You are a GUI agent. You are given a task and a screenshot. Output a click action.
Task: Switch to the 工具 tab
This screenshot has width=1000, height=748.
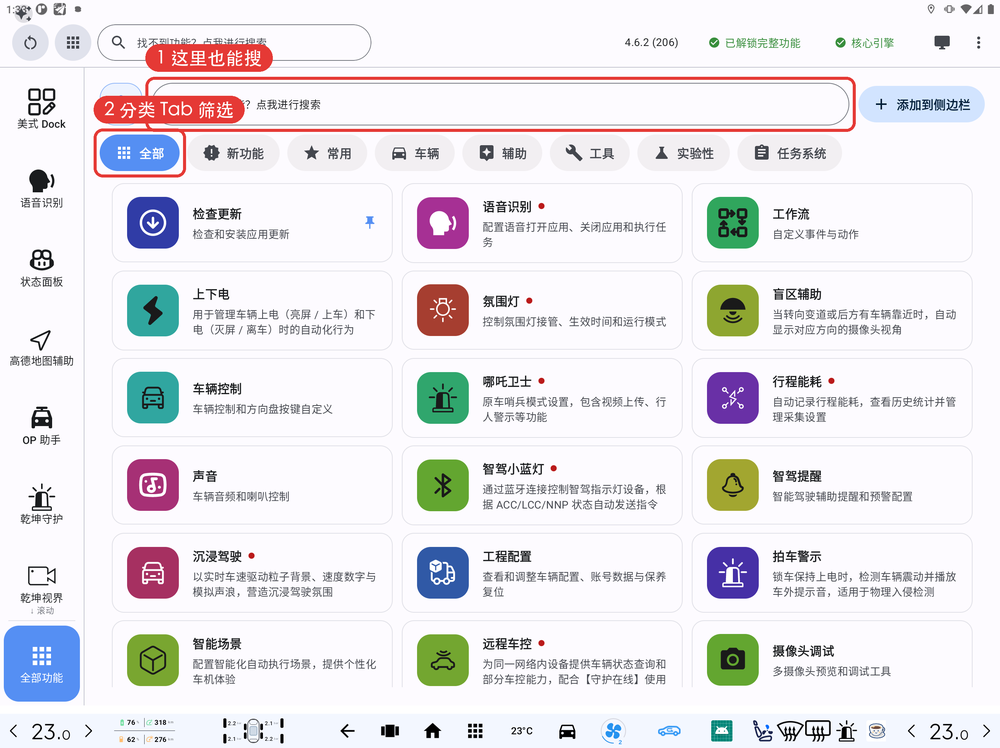pyautogui.click(x=590, y=153)
